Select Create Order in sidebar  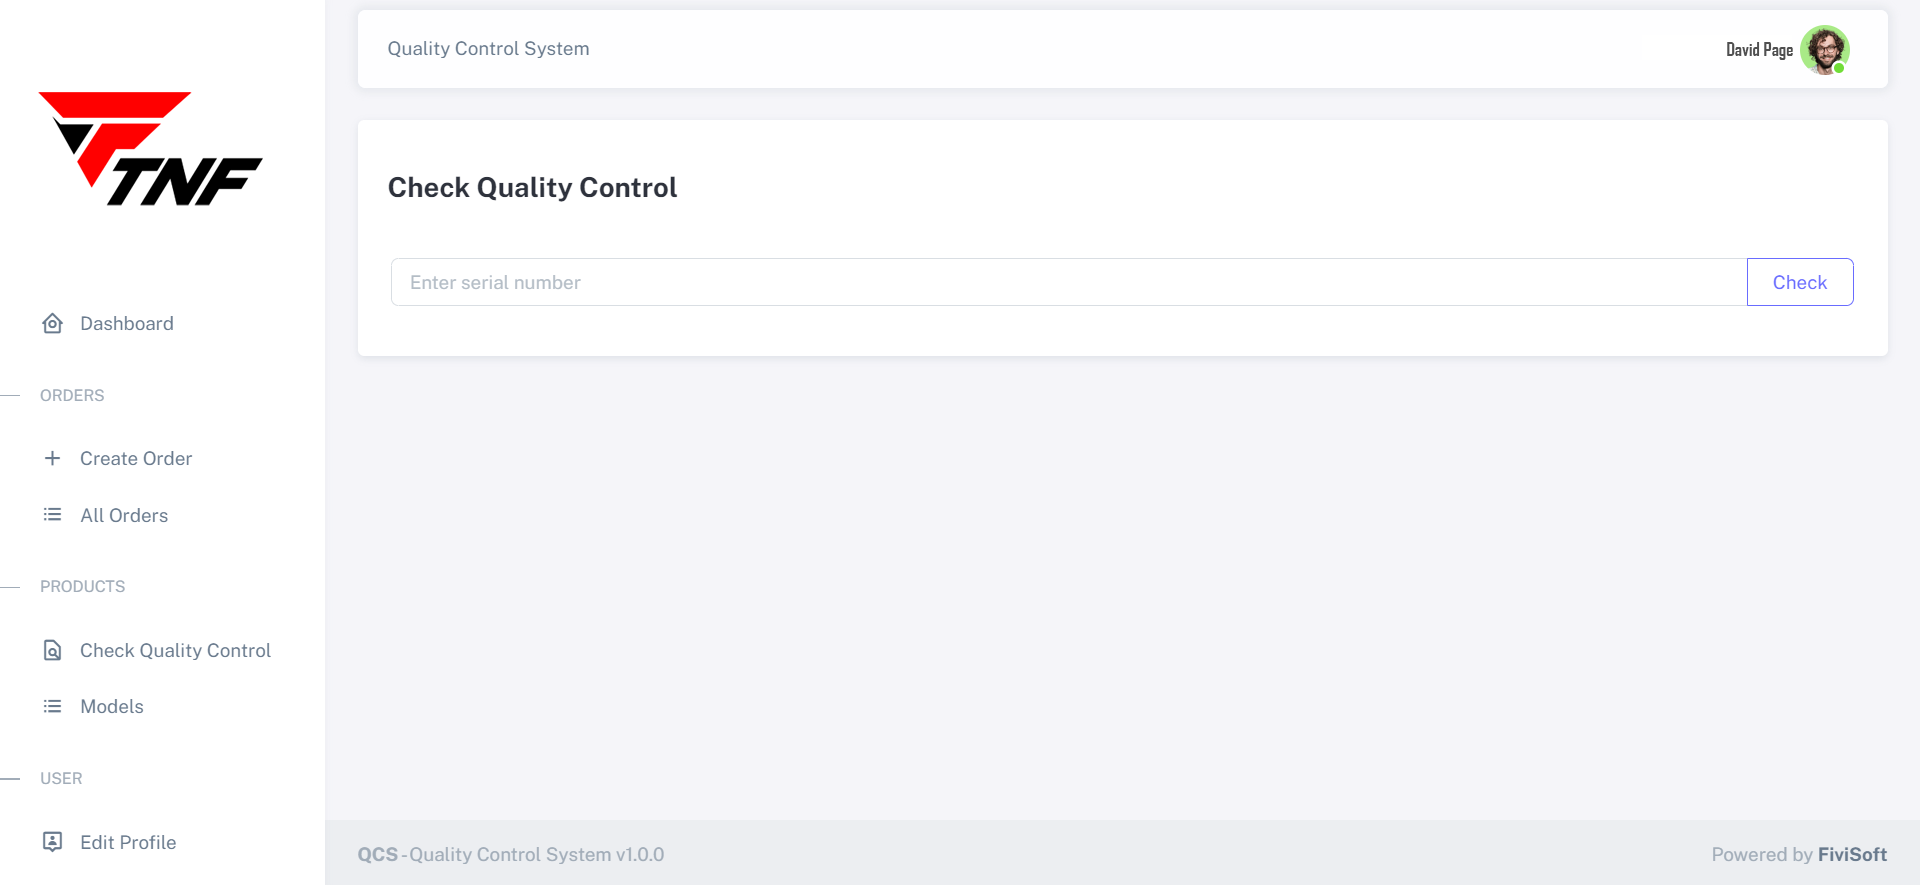point(136,459)
